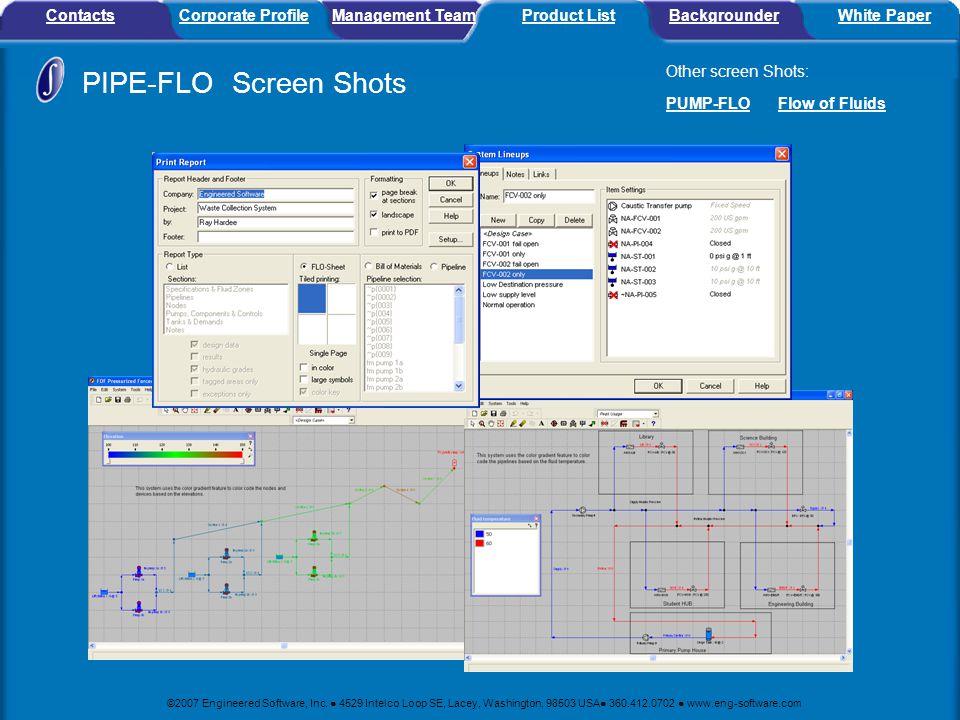Click the NA-ST-003 tank icon

coord(612,282)
